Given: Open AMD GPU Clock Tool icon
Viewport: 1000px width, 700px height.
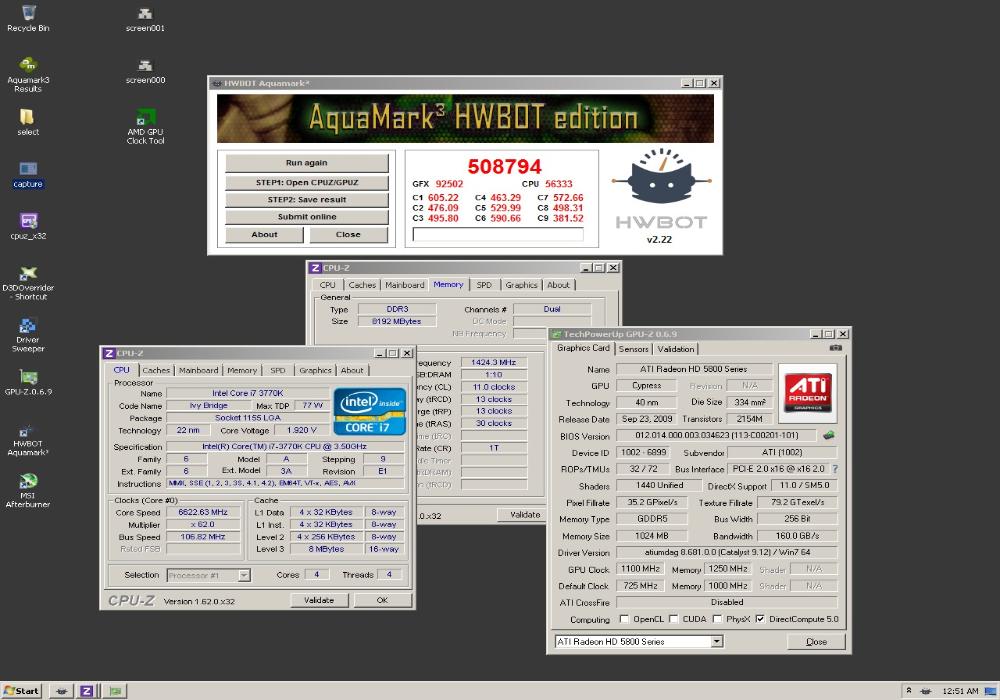Looking at the screenshot, I should pos(145,127).
